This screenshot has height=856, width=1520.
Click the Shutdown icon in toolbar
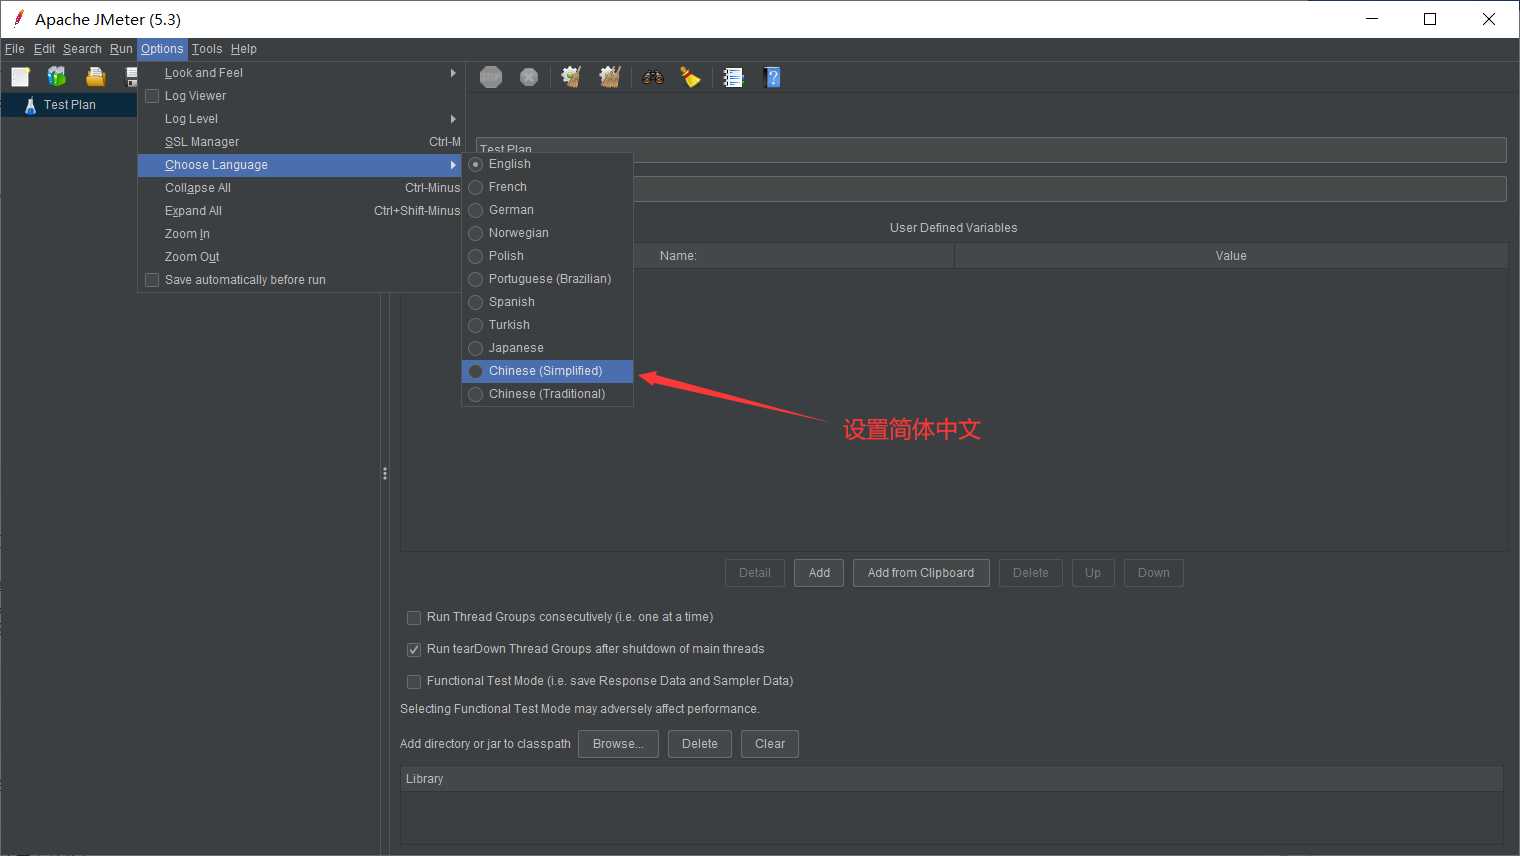coord(529,77)
